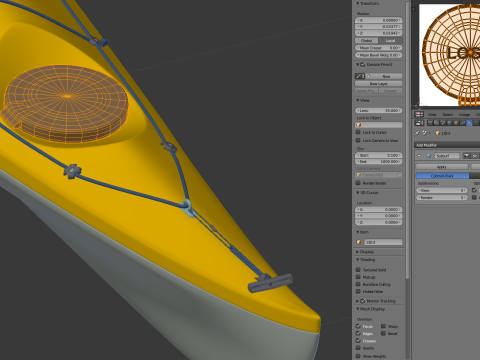Screen dimensions: 480x360
Task: Toggle the Render Border checkbox
Action: click(358, 183)
